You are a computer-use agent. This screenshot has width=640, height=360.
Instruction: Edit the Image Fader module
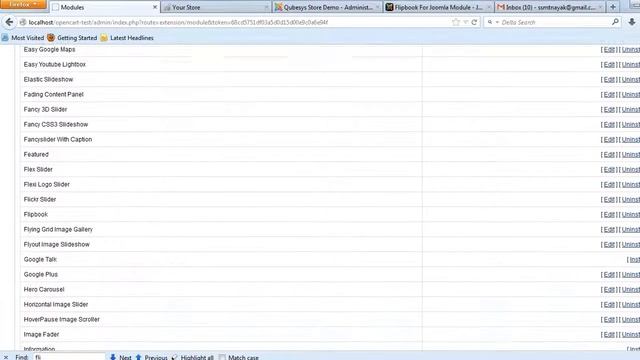point(609,335)
